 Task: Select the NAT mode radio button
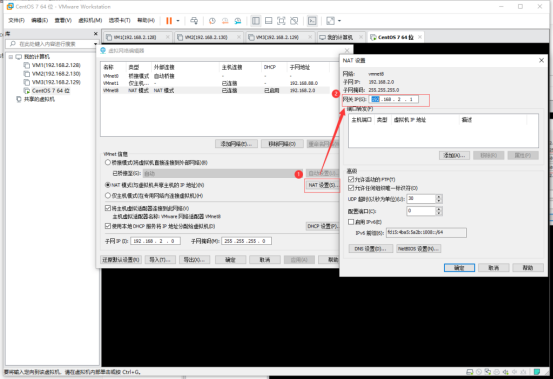tap(108, 185)
